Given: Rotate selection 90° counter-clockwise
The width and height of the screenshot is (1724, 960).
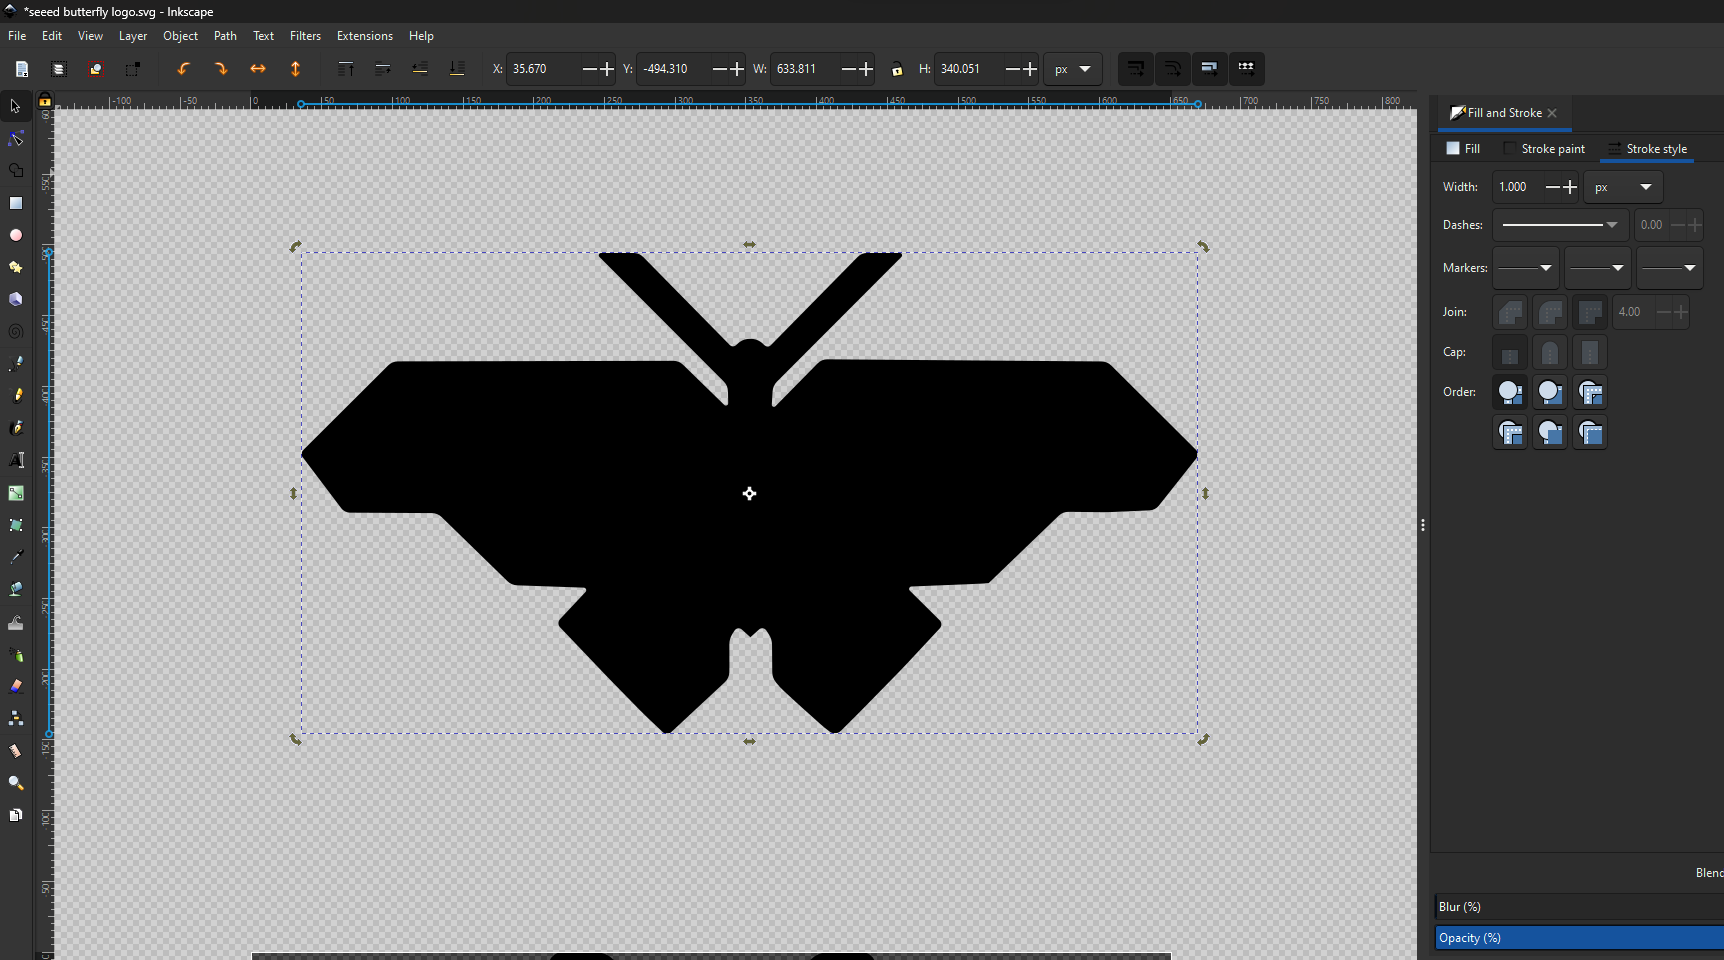Looking at the screenshot, I should 184,69.
